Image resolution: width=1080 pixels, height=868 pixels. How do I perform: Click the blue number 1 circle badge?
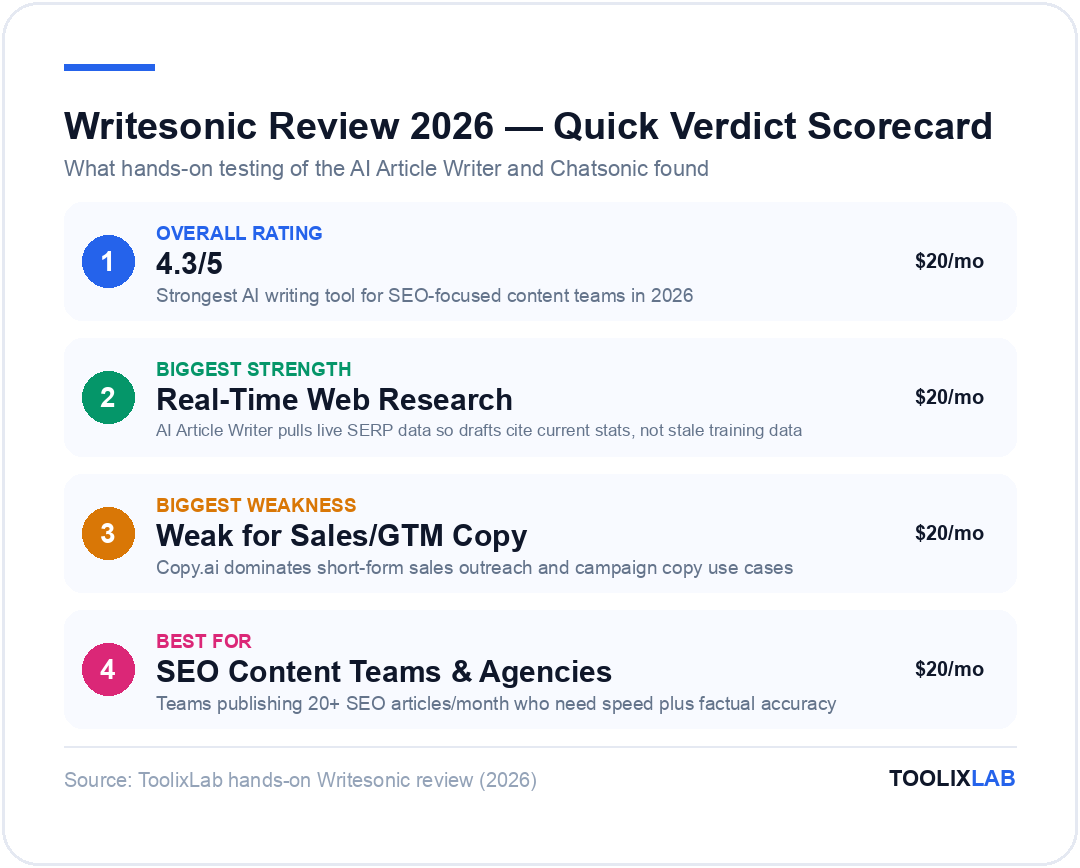(108, 261)
